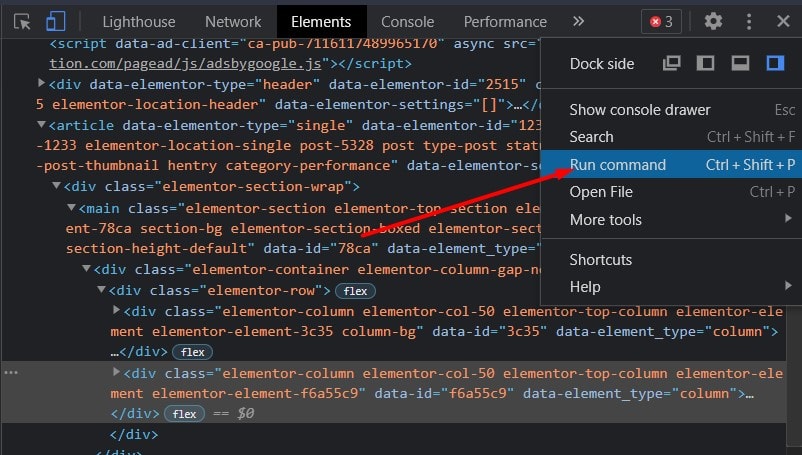Expand the header div data-elementor-id 2515

click(x=41, y=83)
